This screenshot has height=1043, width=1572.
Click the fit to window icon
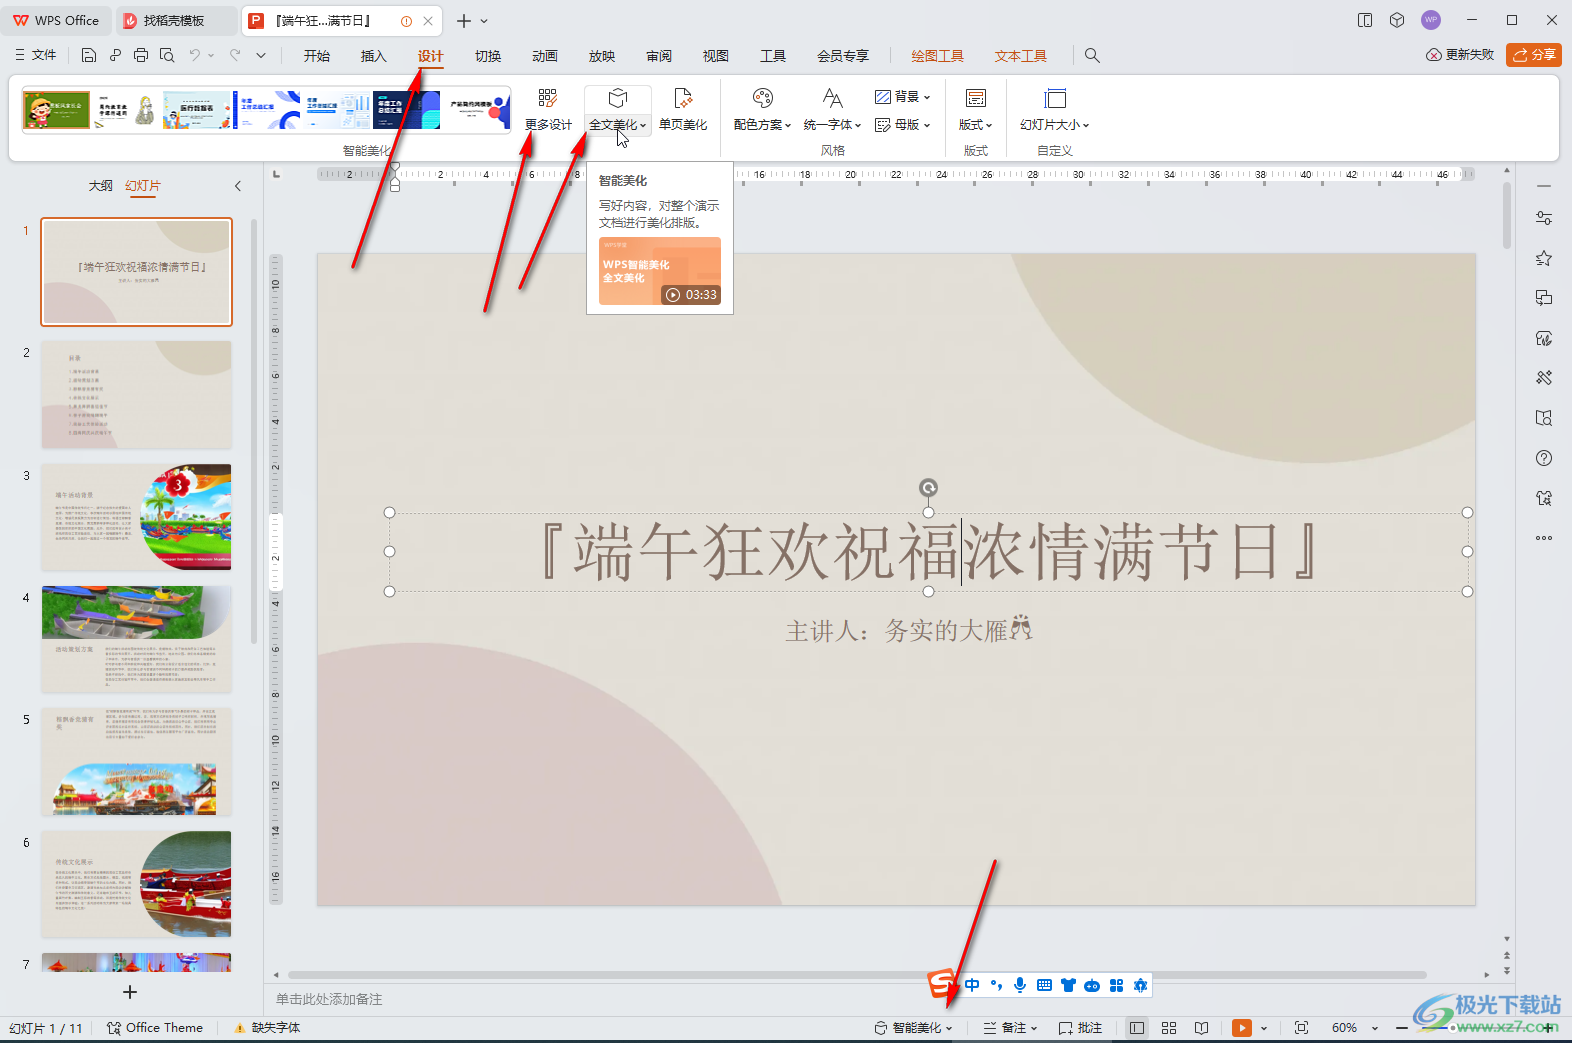(x=1301, y=1028)
